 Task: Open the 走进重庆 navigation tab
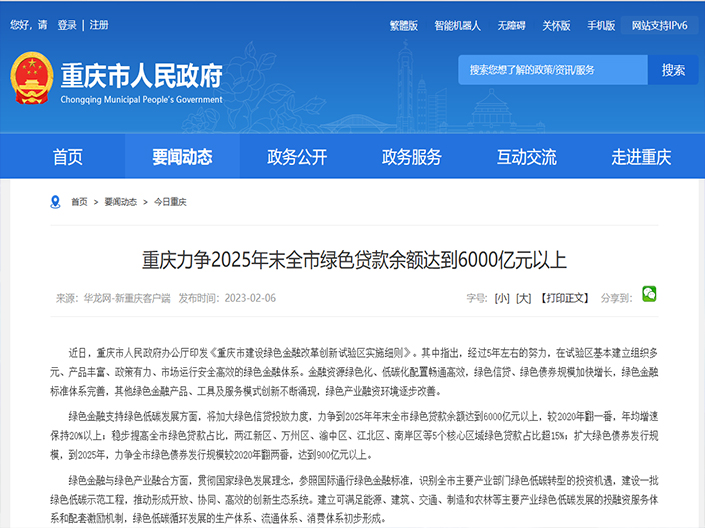641,157
